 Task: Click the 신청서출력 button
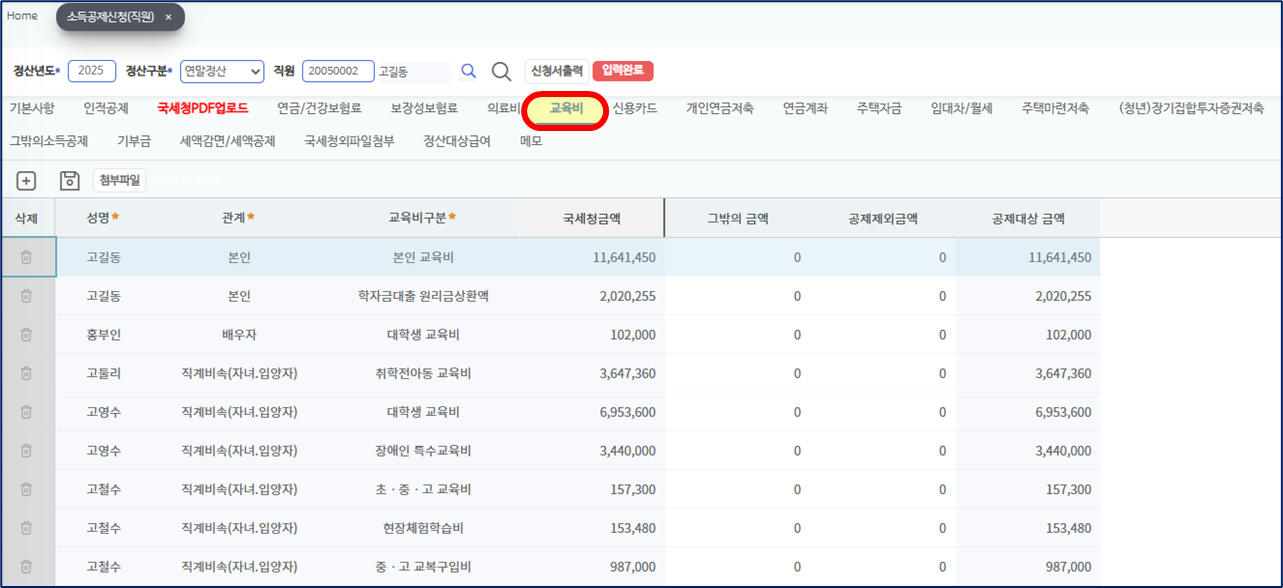click(x=557, y=71)
